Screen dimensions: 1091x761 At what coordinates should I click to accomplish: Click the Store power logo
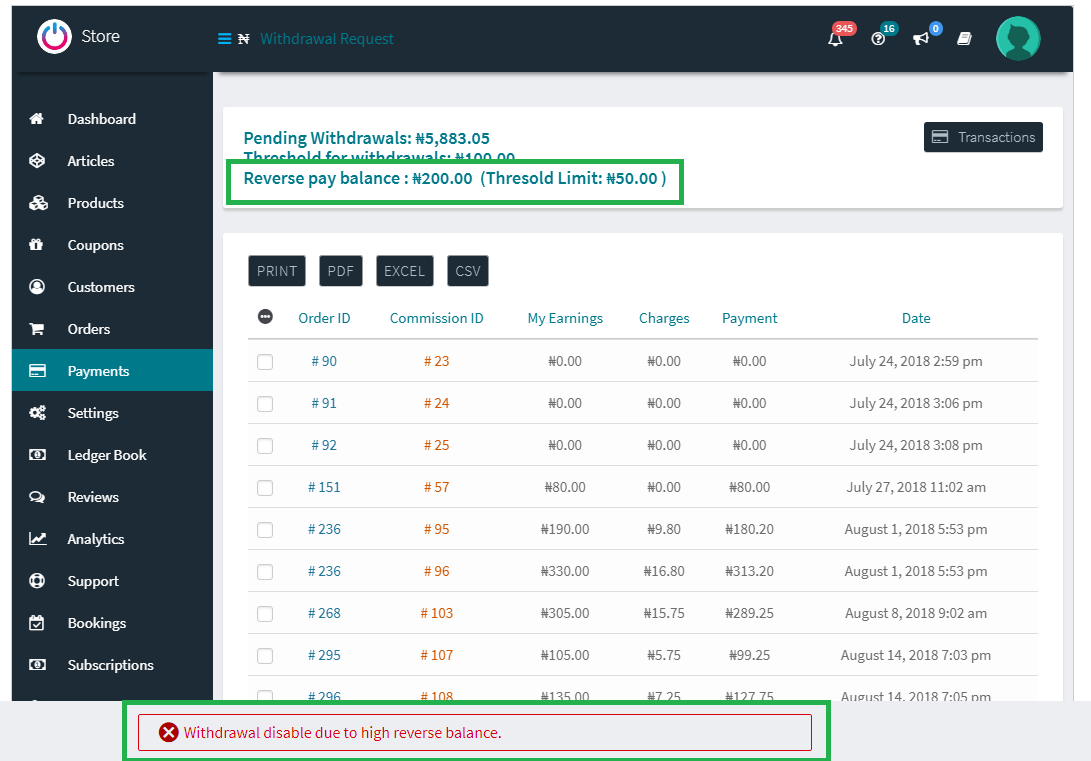(54, 37)
